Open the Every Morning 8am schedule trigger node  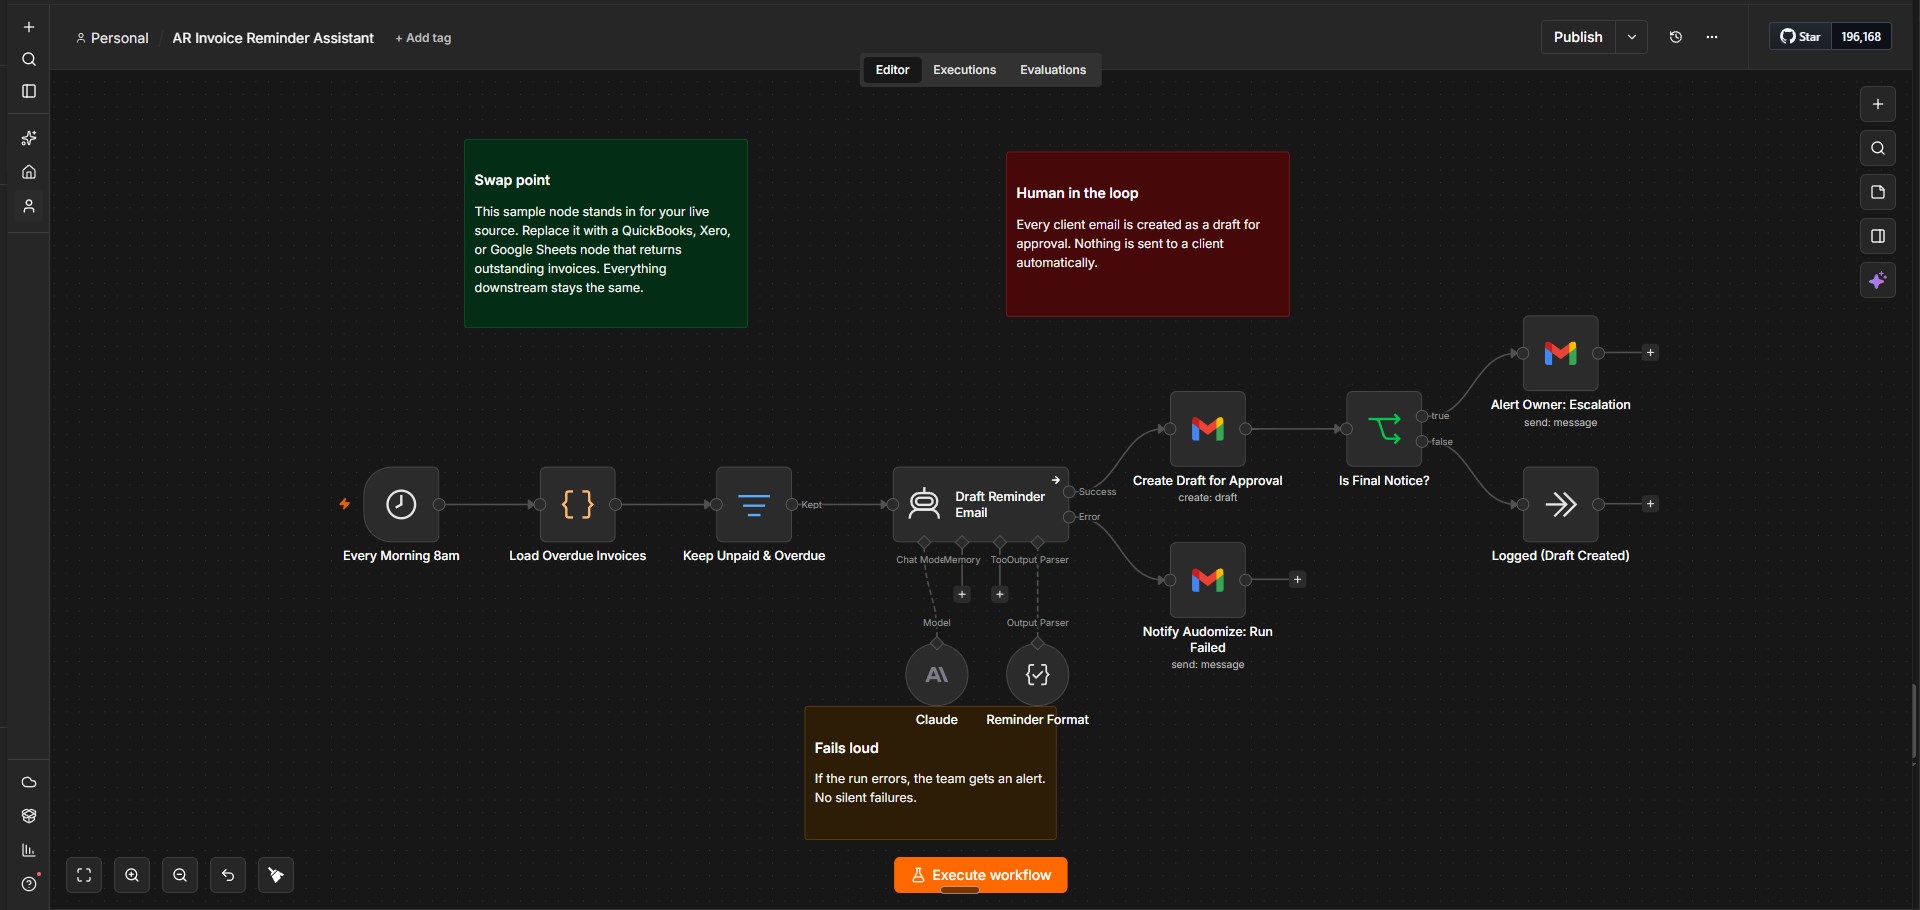pyautogui.click(x=401, y=504)
